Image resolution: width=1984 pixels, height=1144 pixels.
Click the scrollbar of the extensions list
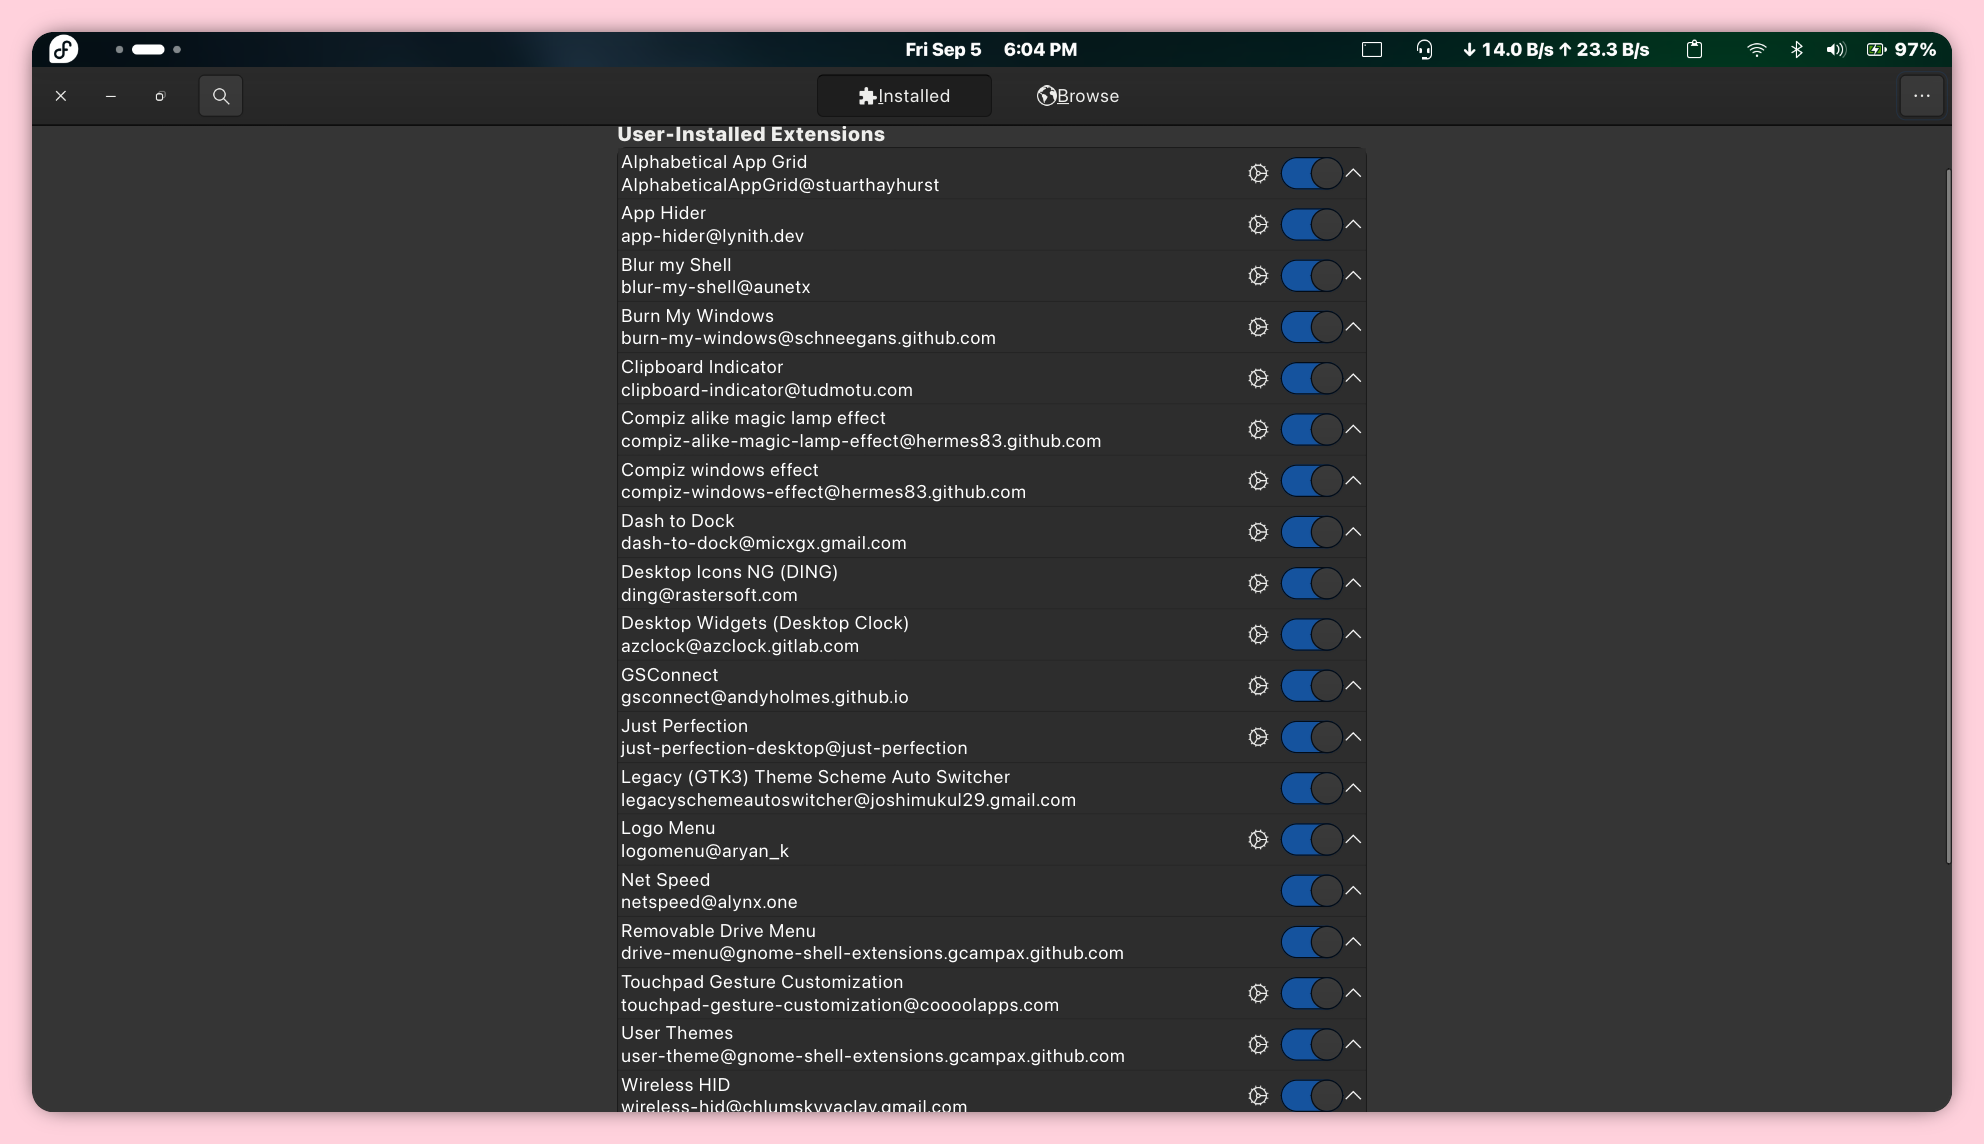(1948, 515)
